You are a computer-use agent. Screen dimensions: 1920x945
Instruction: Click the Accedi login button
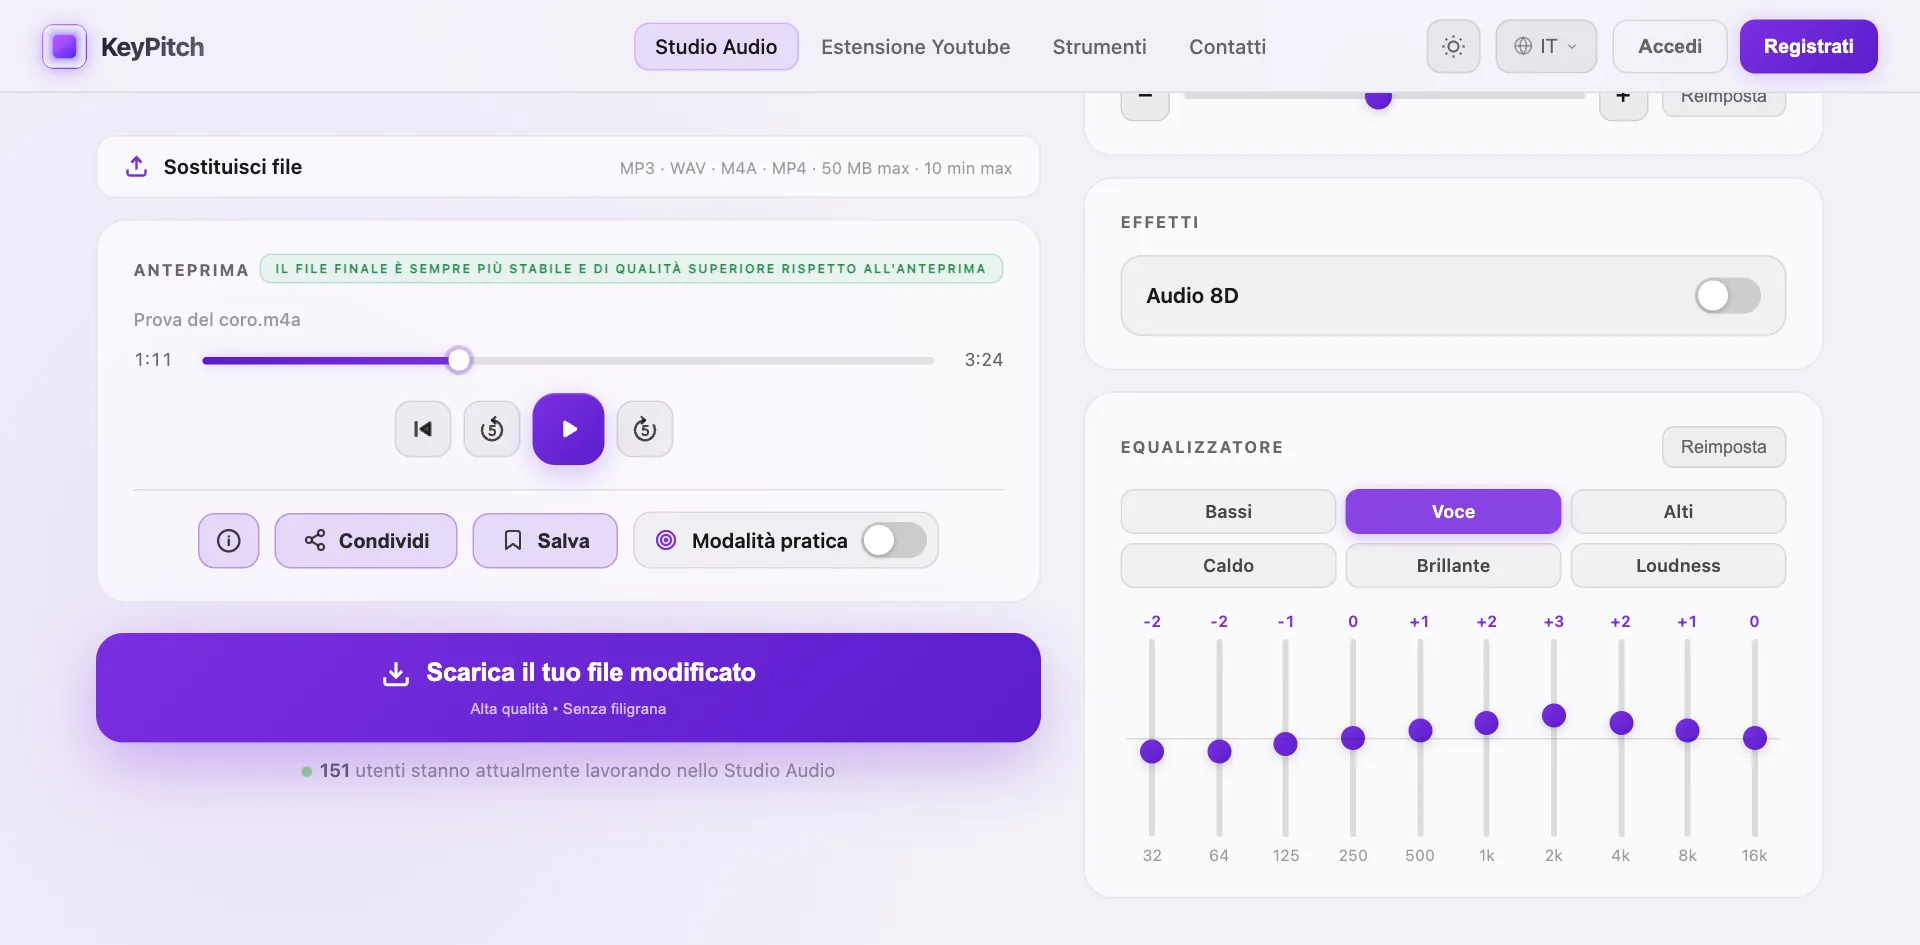click(x=1670, y=46)
